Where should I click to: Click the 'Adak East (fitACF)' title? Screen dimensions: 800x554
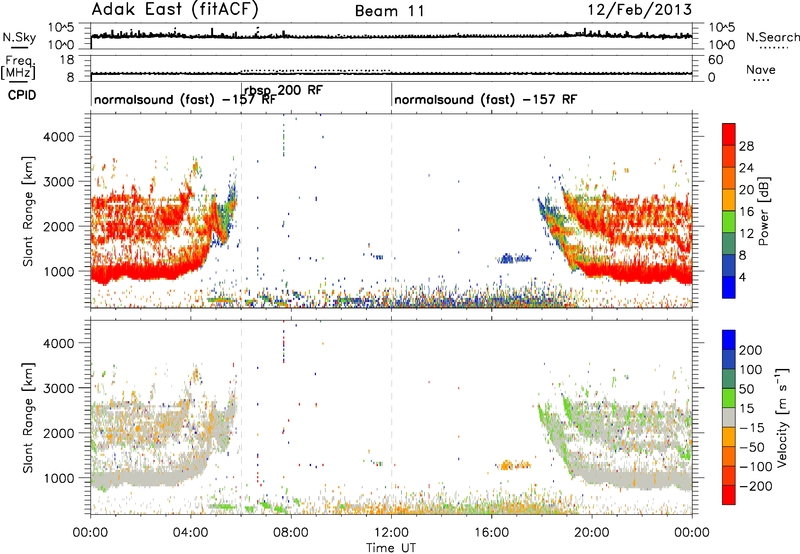coord(175,10)
